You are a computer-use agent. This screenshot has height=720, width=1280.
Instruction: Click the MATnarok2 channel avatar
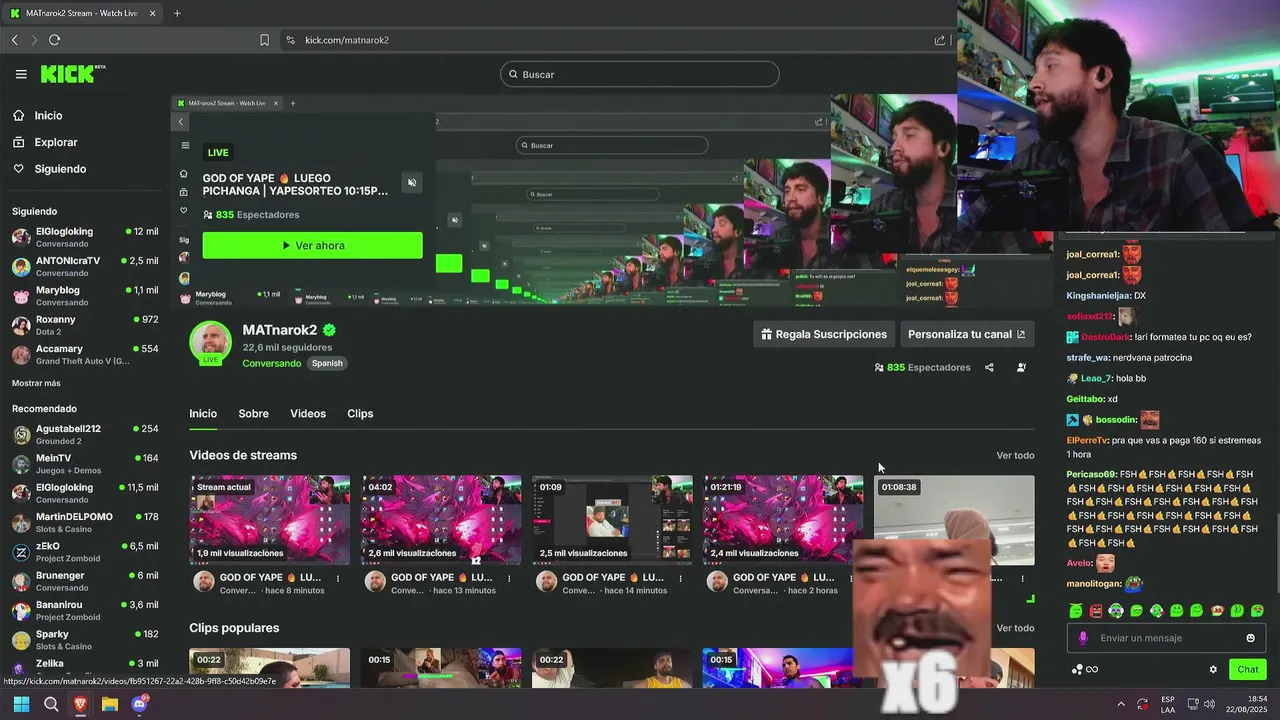tap(210, 342)
